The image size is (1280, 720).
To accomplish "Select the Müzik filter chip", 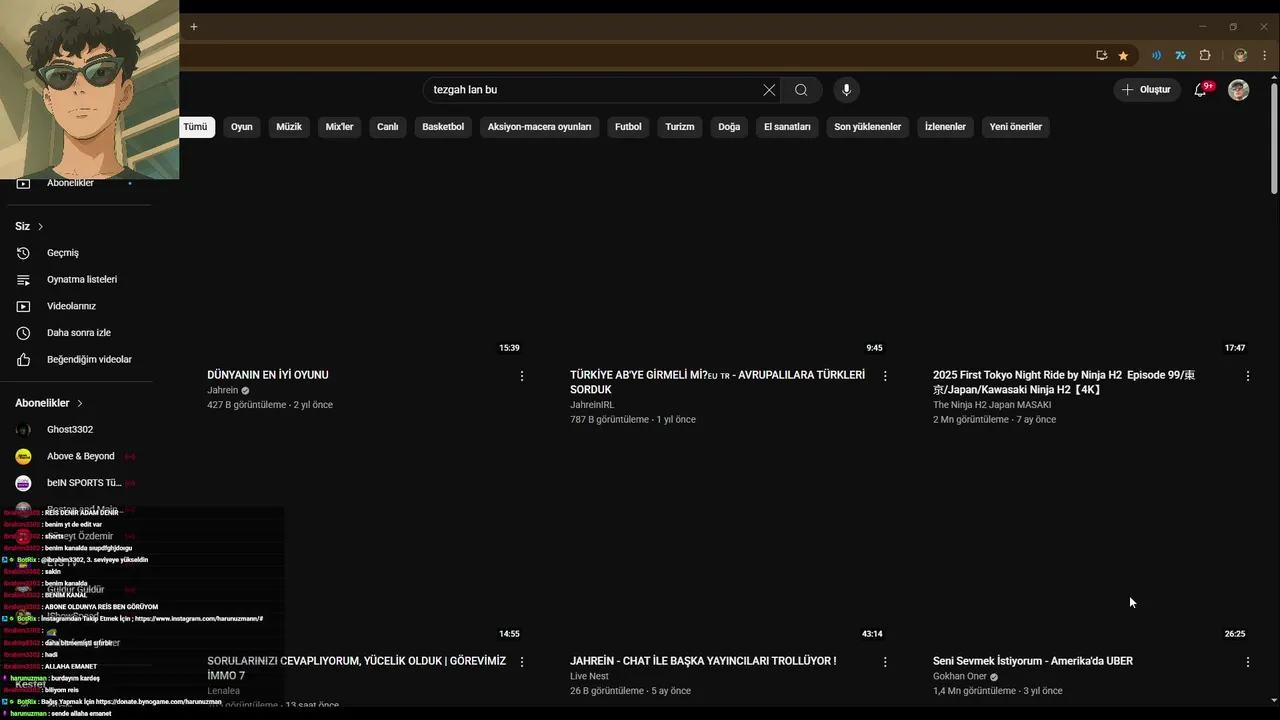I will point(289,127).
